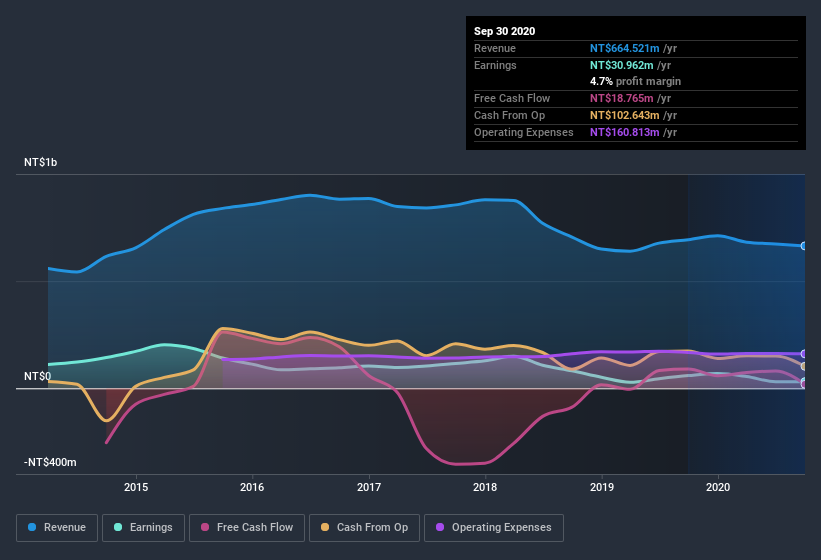This screenshot has width=821, height=560.
Task: Toggle the Cash From Op legend series
Action: pos(364,528)
